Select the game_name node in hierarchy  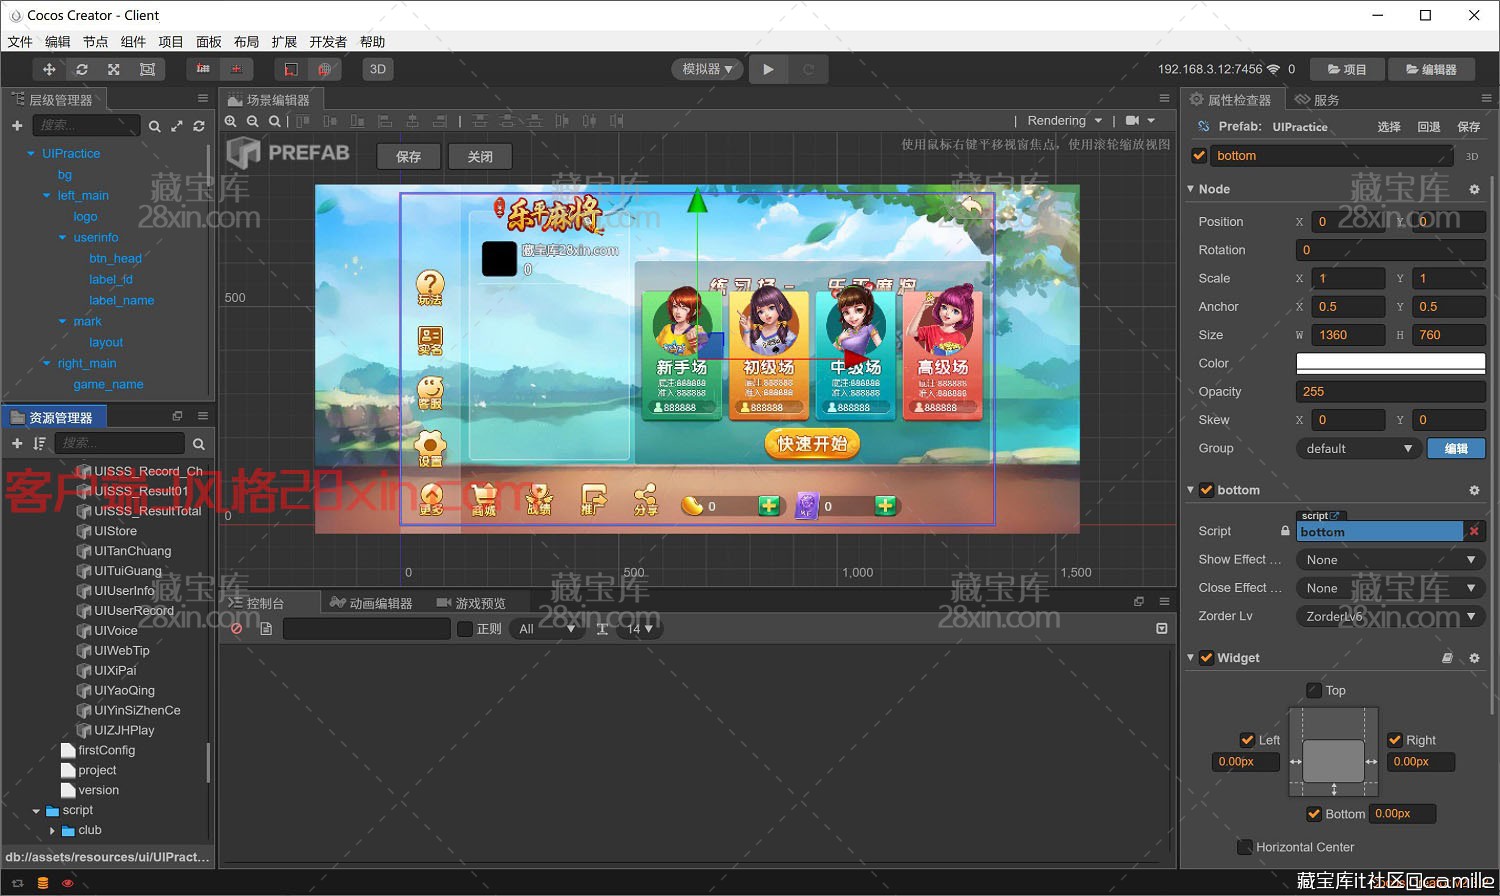[x=108, y=384]
